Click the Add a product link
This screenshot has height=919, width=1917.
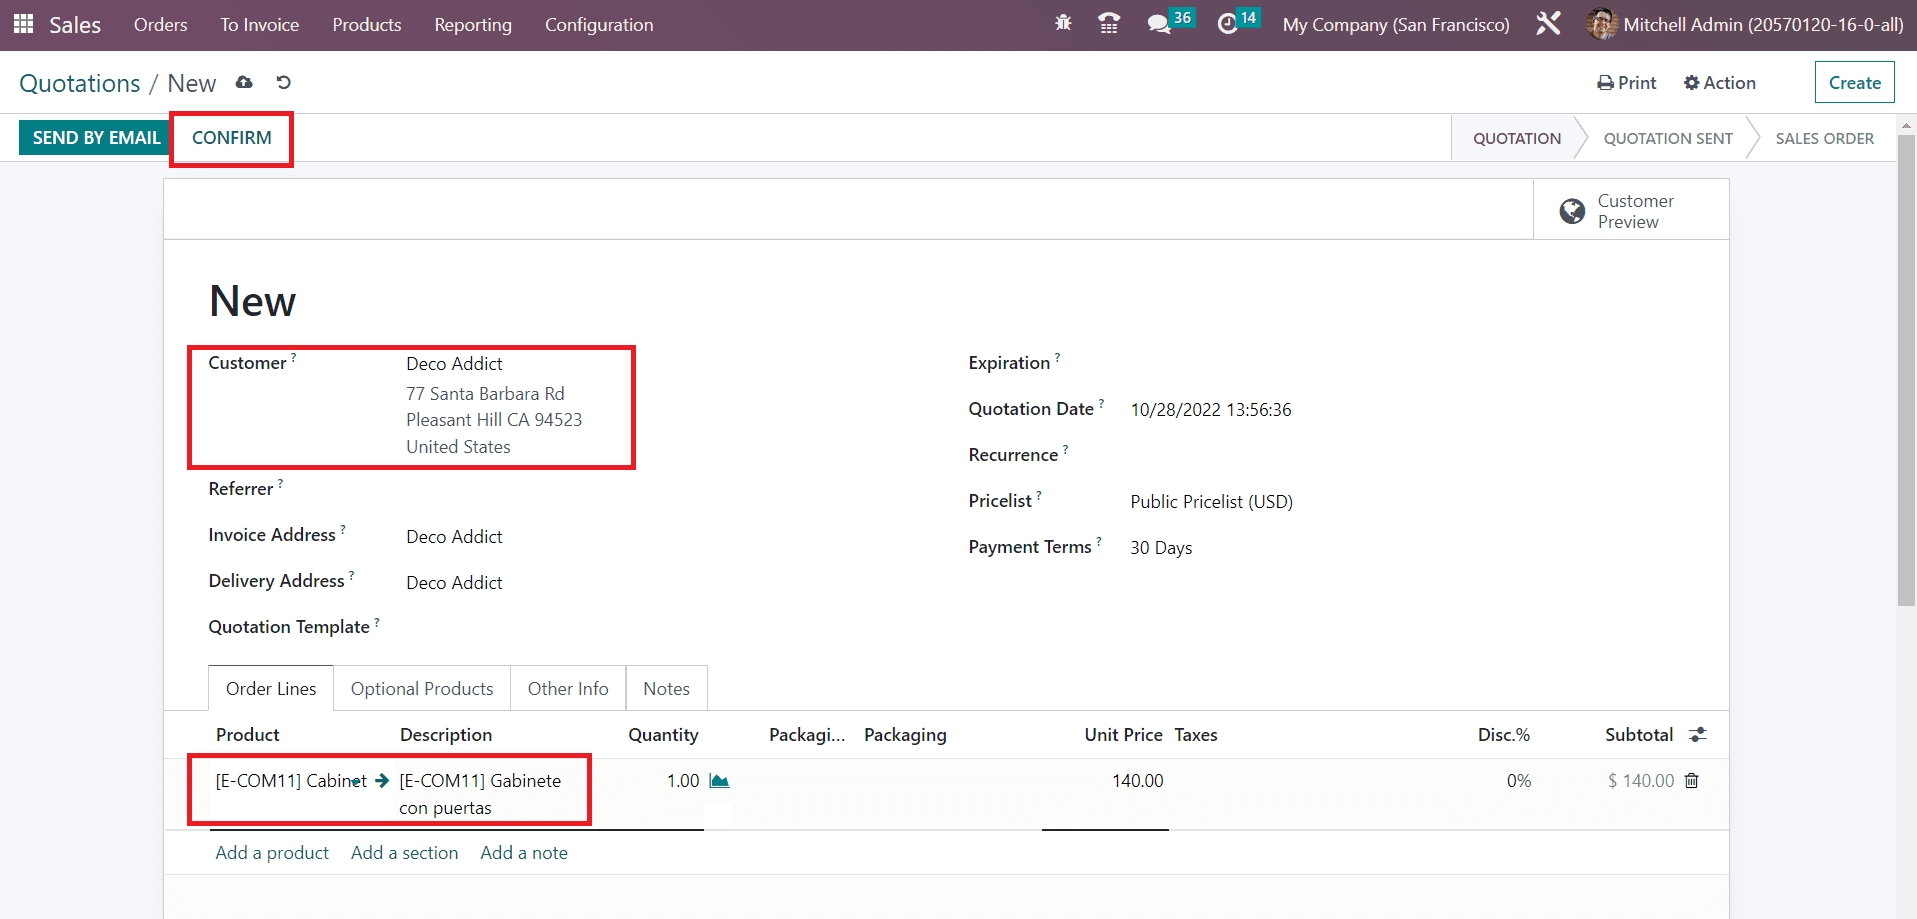(x=272, y=853)
